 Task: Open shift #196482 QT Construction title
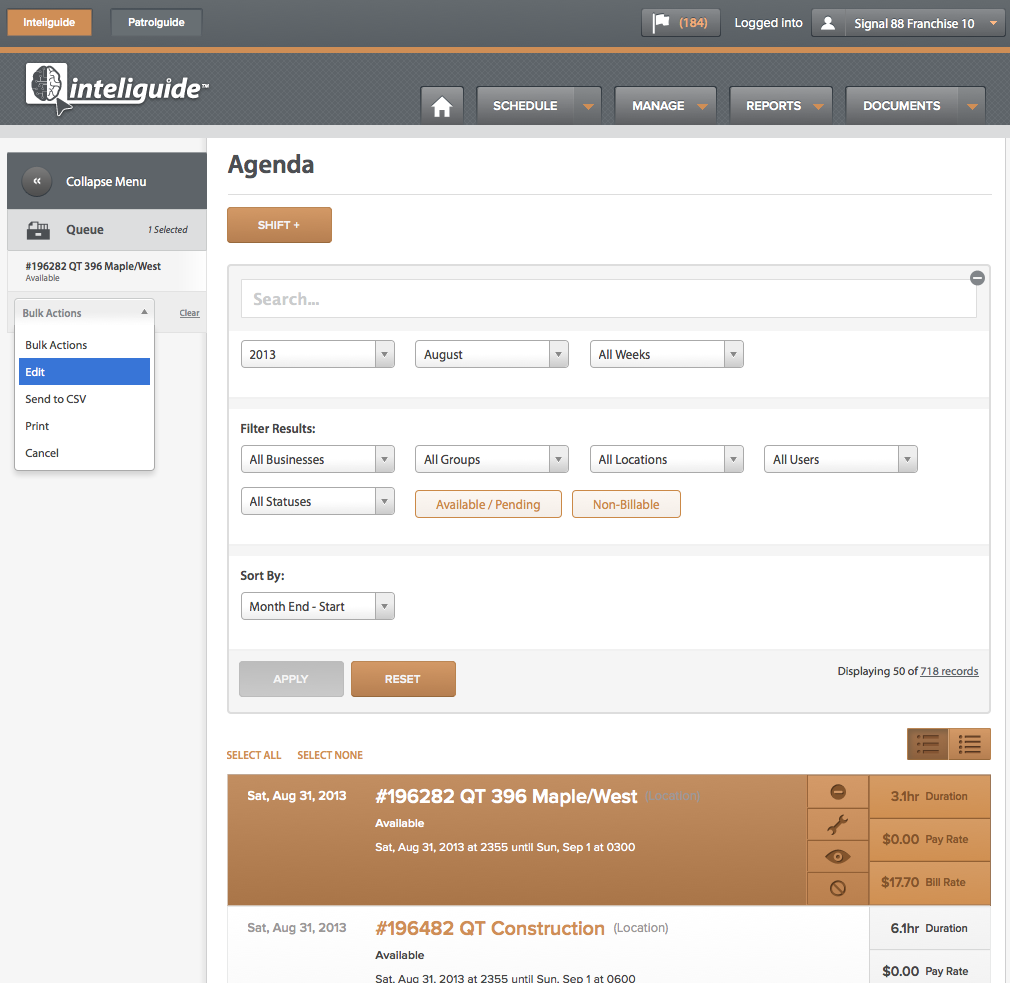pos(490,928)
